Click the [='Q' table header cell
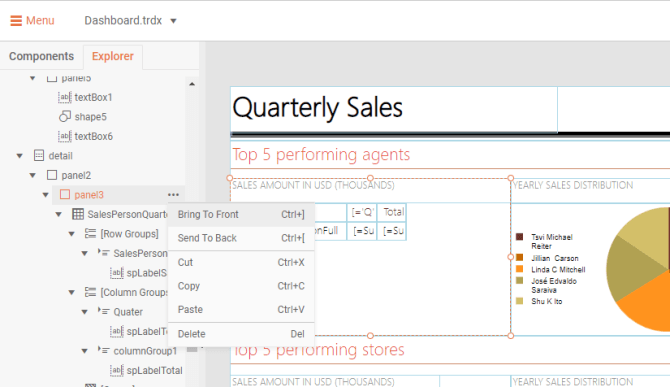The image size is (670, 387). 362,212
